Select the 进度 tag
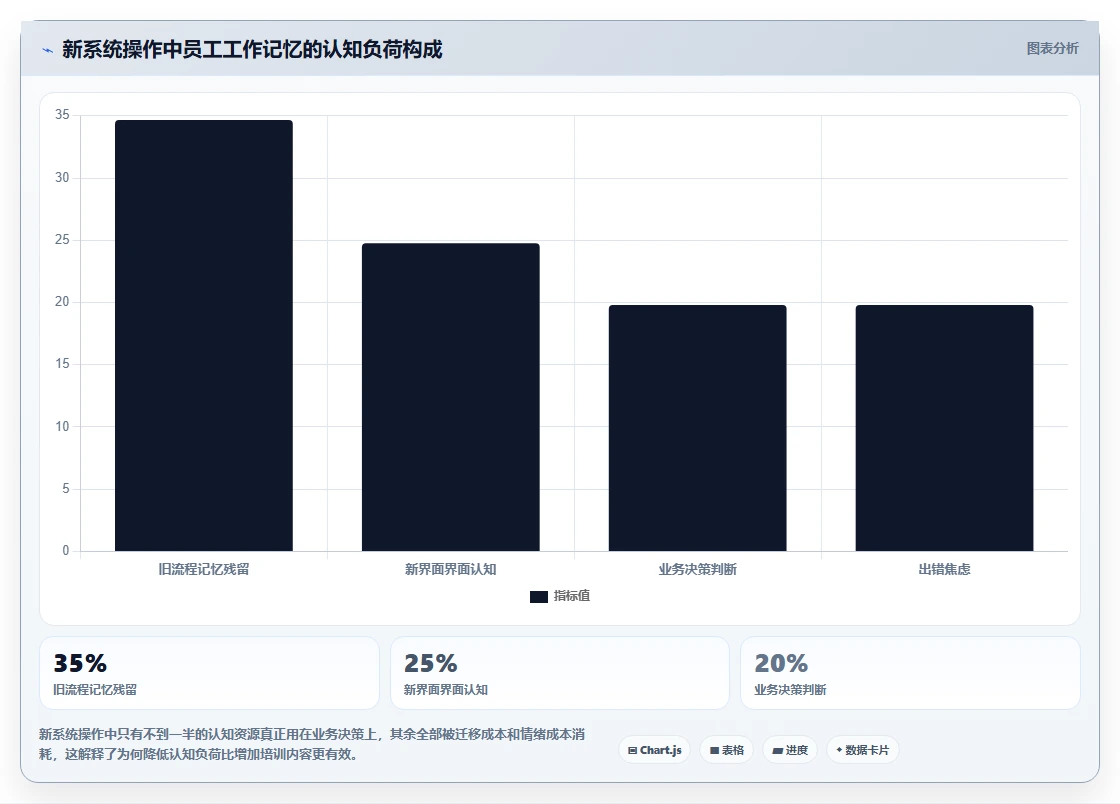 pyautogui.click(x=790, y=750)
